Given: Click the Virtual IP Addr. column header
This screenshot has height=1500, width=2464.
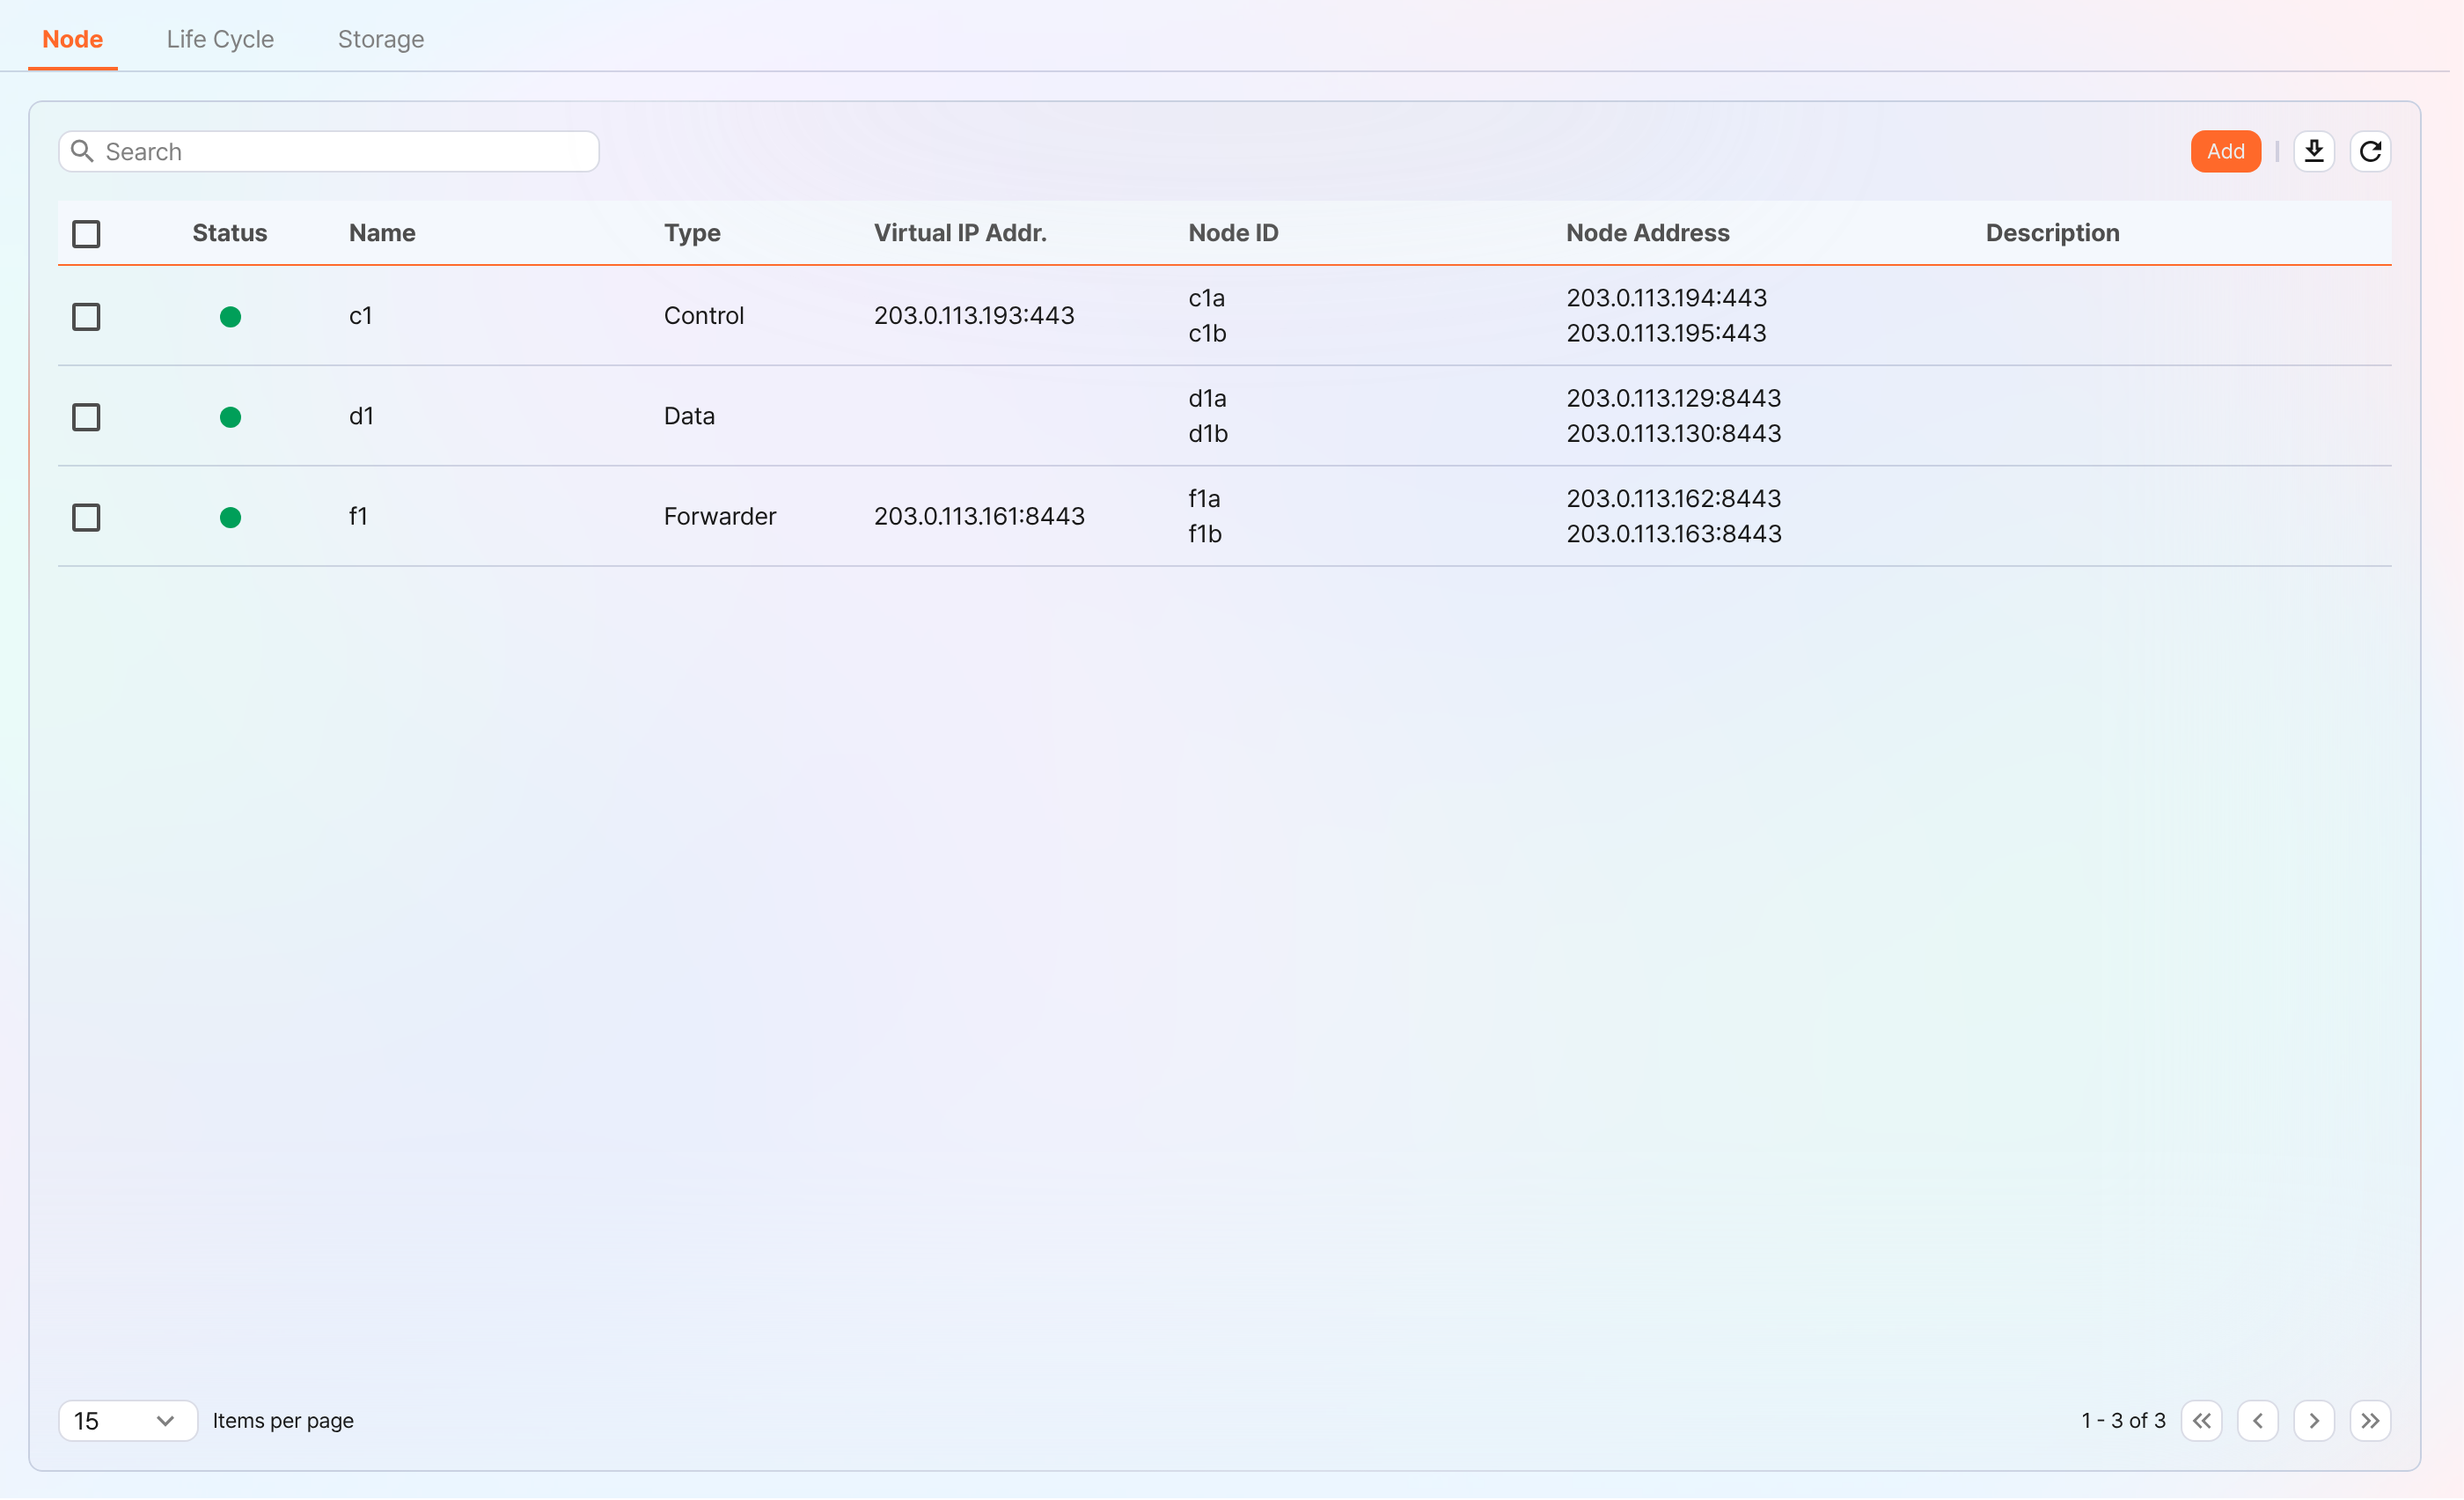Looking at the screenshot, I should [x=960, y=233].
